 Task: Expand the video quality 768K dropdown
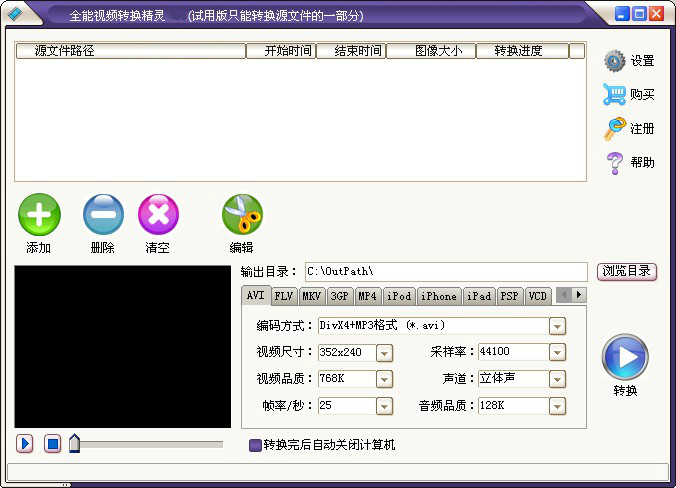click(x=384, y=380)
